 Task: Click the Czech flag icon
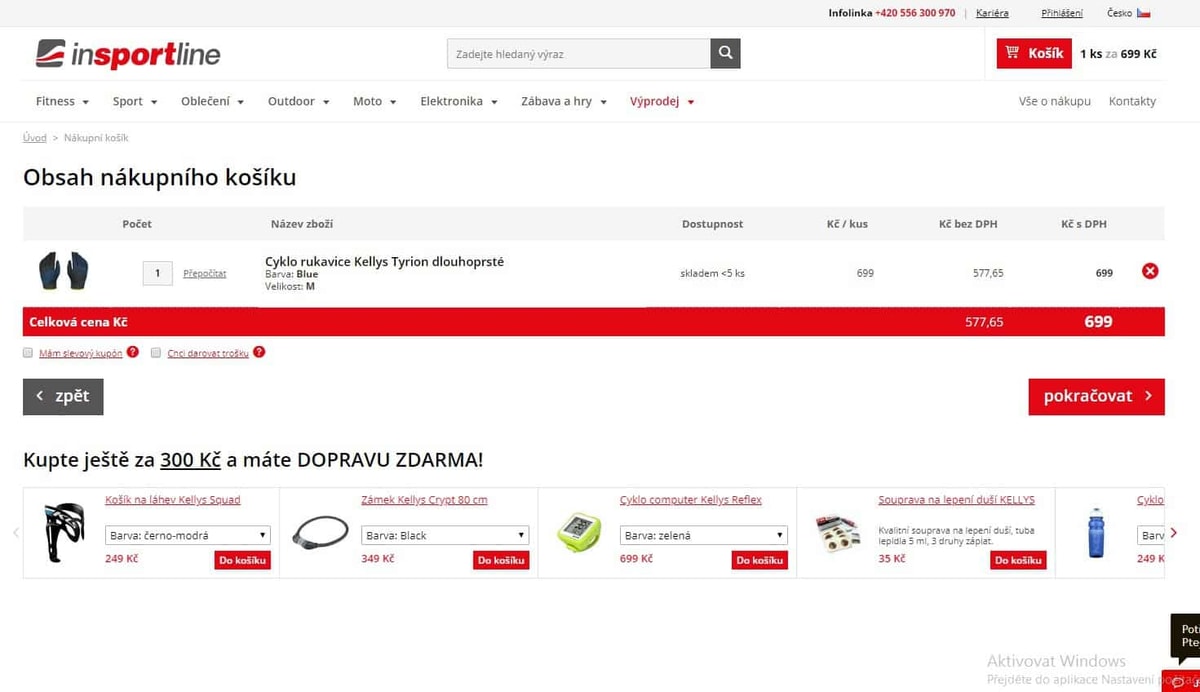click(1144, 13)
